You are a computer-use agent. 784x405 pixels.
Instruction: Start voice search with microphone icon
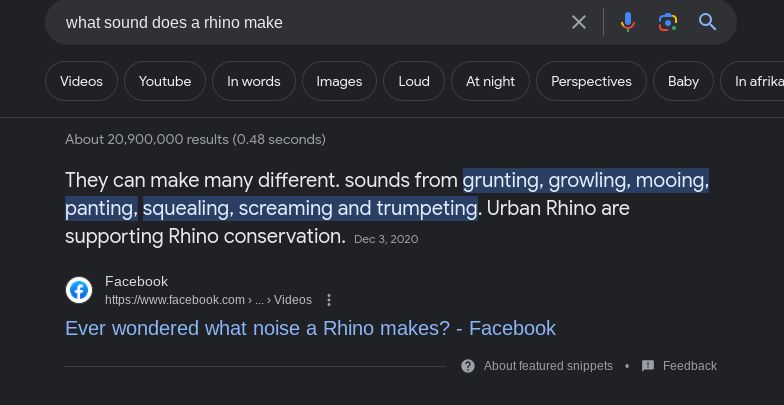[628, 22]
